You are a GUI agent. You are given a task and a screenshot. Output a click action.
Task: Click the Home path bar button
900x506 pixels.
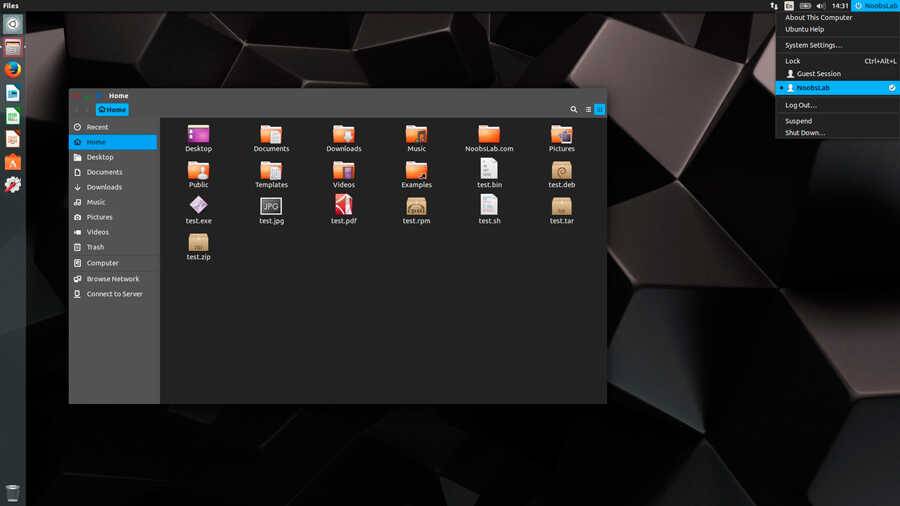[x=112, y=109]
